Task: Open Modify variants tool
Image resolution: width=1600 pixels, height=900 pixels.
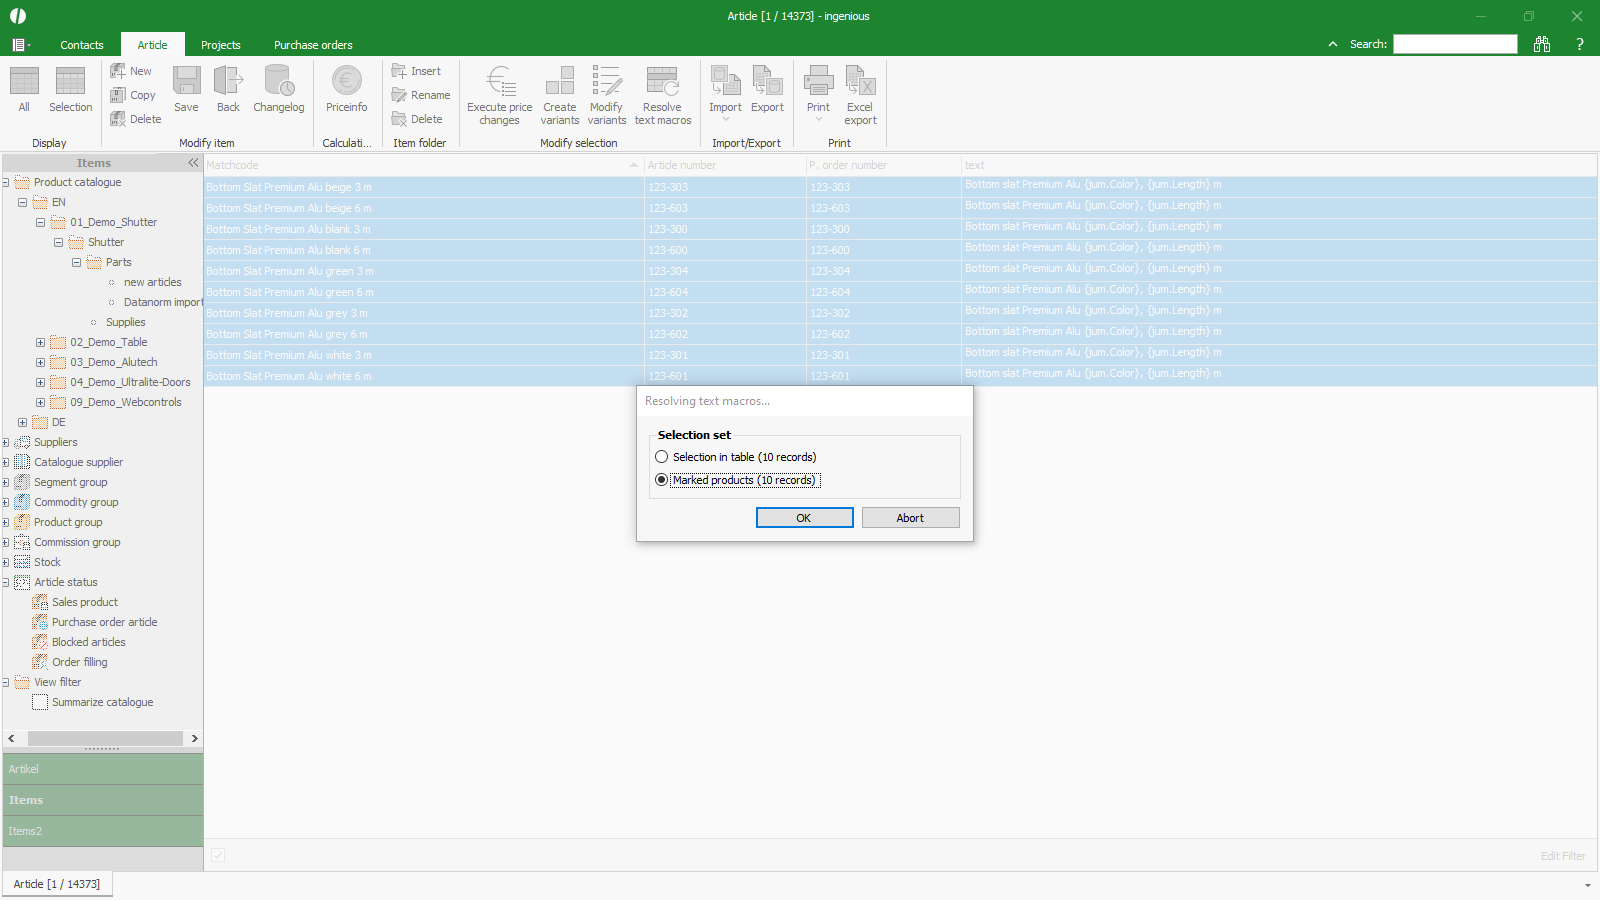Action: 606,82
